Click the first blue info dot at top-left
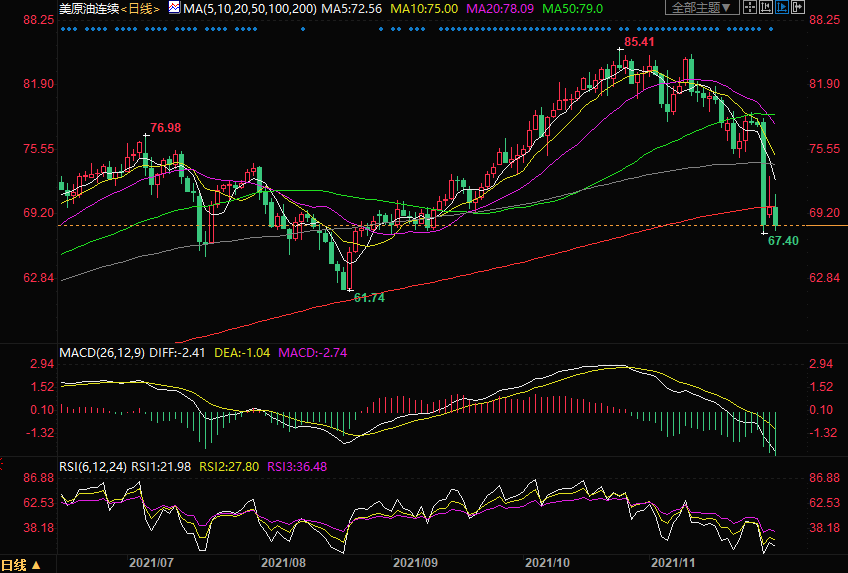 coord(62,29)
